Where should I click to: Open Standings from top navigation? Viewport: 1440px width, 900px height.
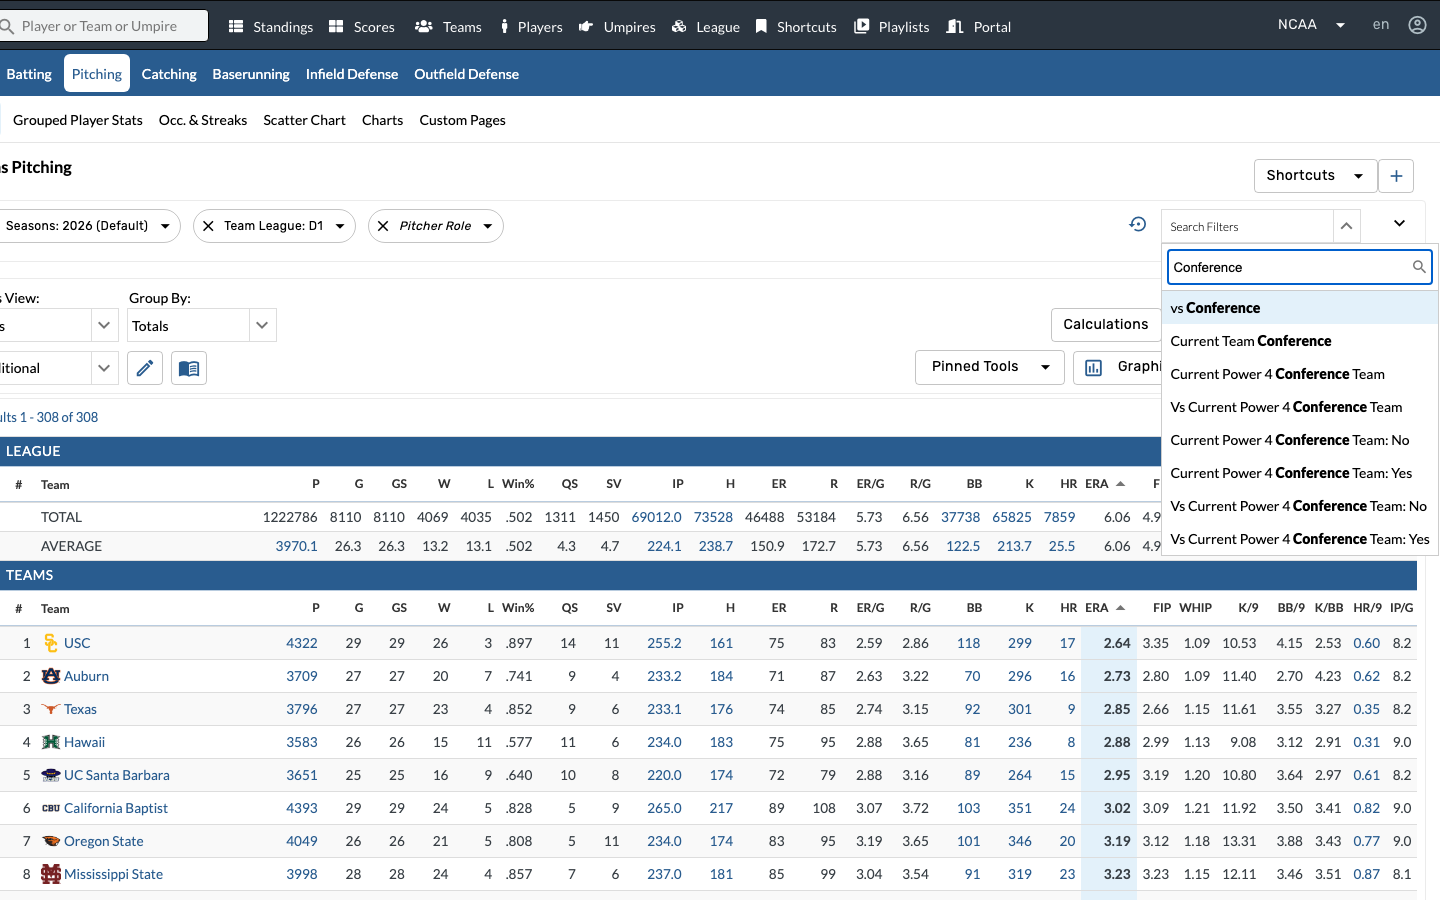[271, 27]
